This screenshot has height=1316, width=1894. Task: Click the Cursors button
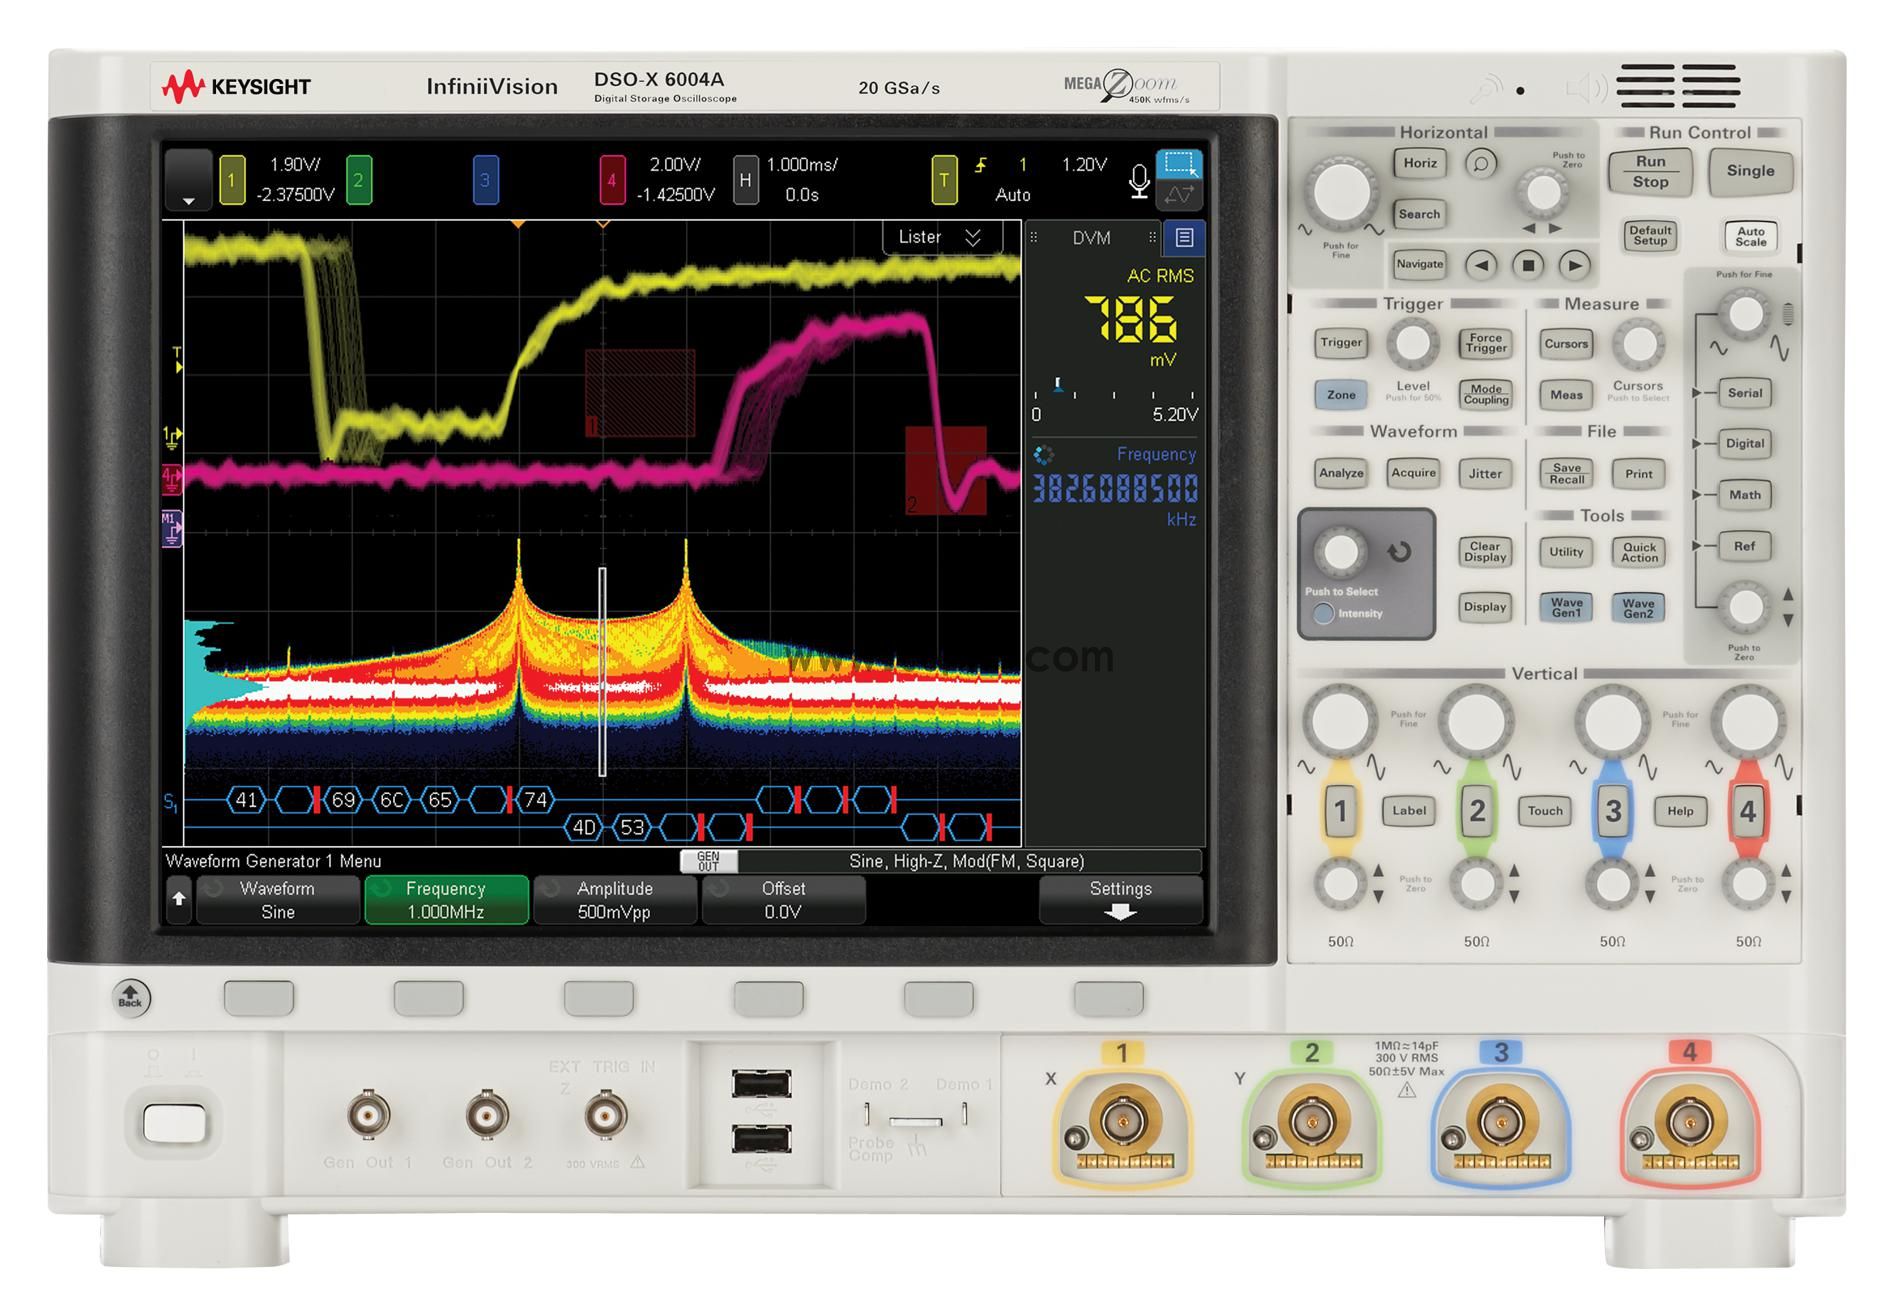pyautogui.click(x=1566, y=344)
